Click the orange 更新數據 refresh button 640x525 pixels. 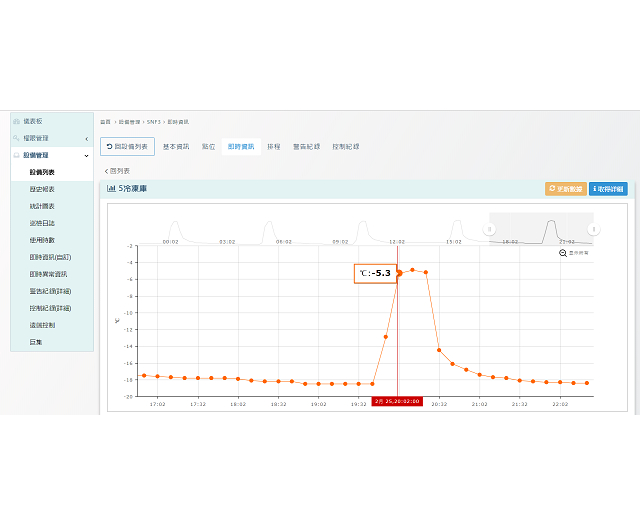565,188
